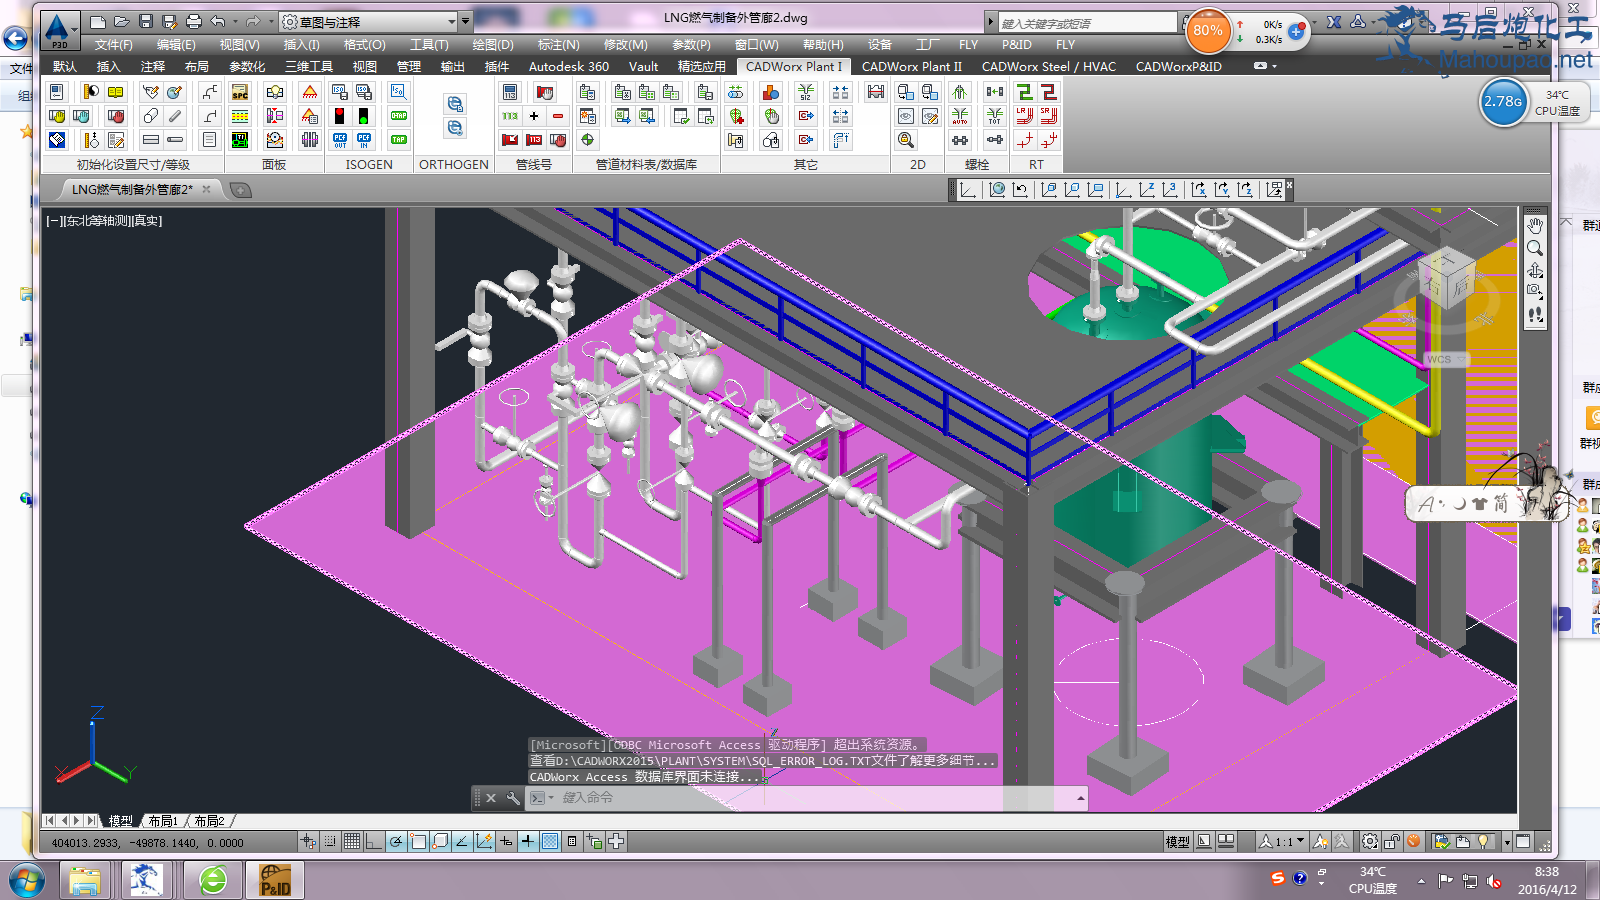
Task: Click the bottom ORTHOGEN icon
Action: (455, 128)
